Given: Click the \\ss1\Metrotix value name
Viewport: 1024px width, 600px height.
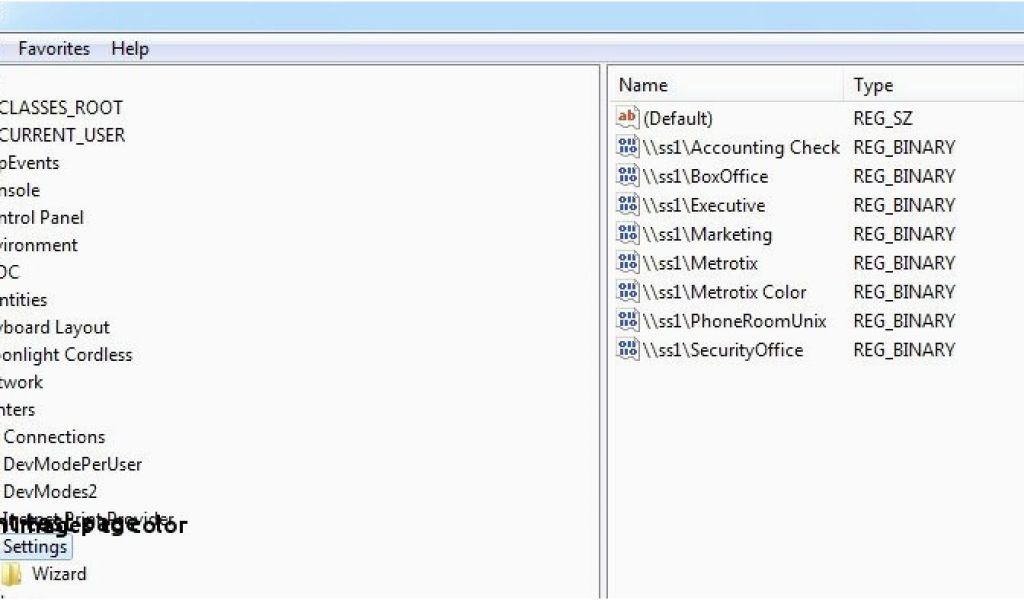Looking at the screenshot, I should (700, 263).
